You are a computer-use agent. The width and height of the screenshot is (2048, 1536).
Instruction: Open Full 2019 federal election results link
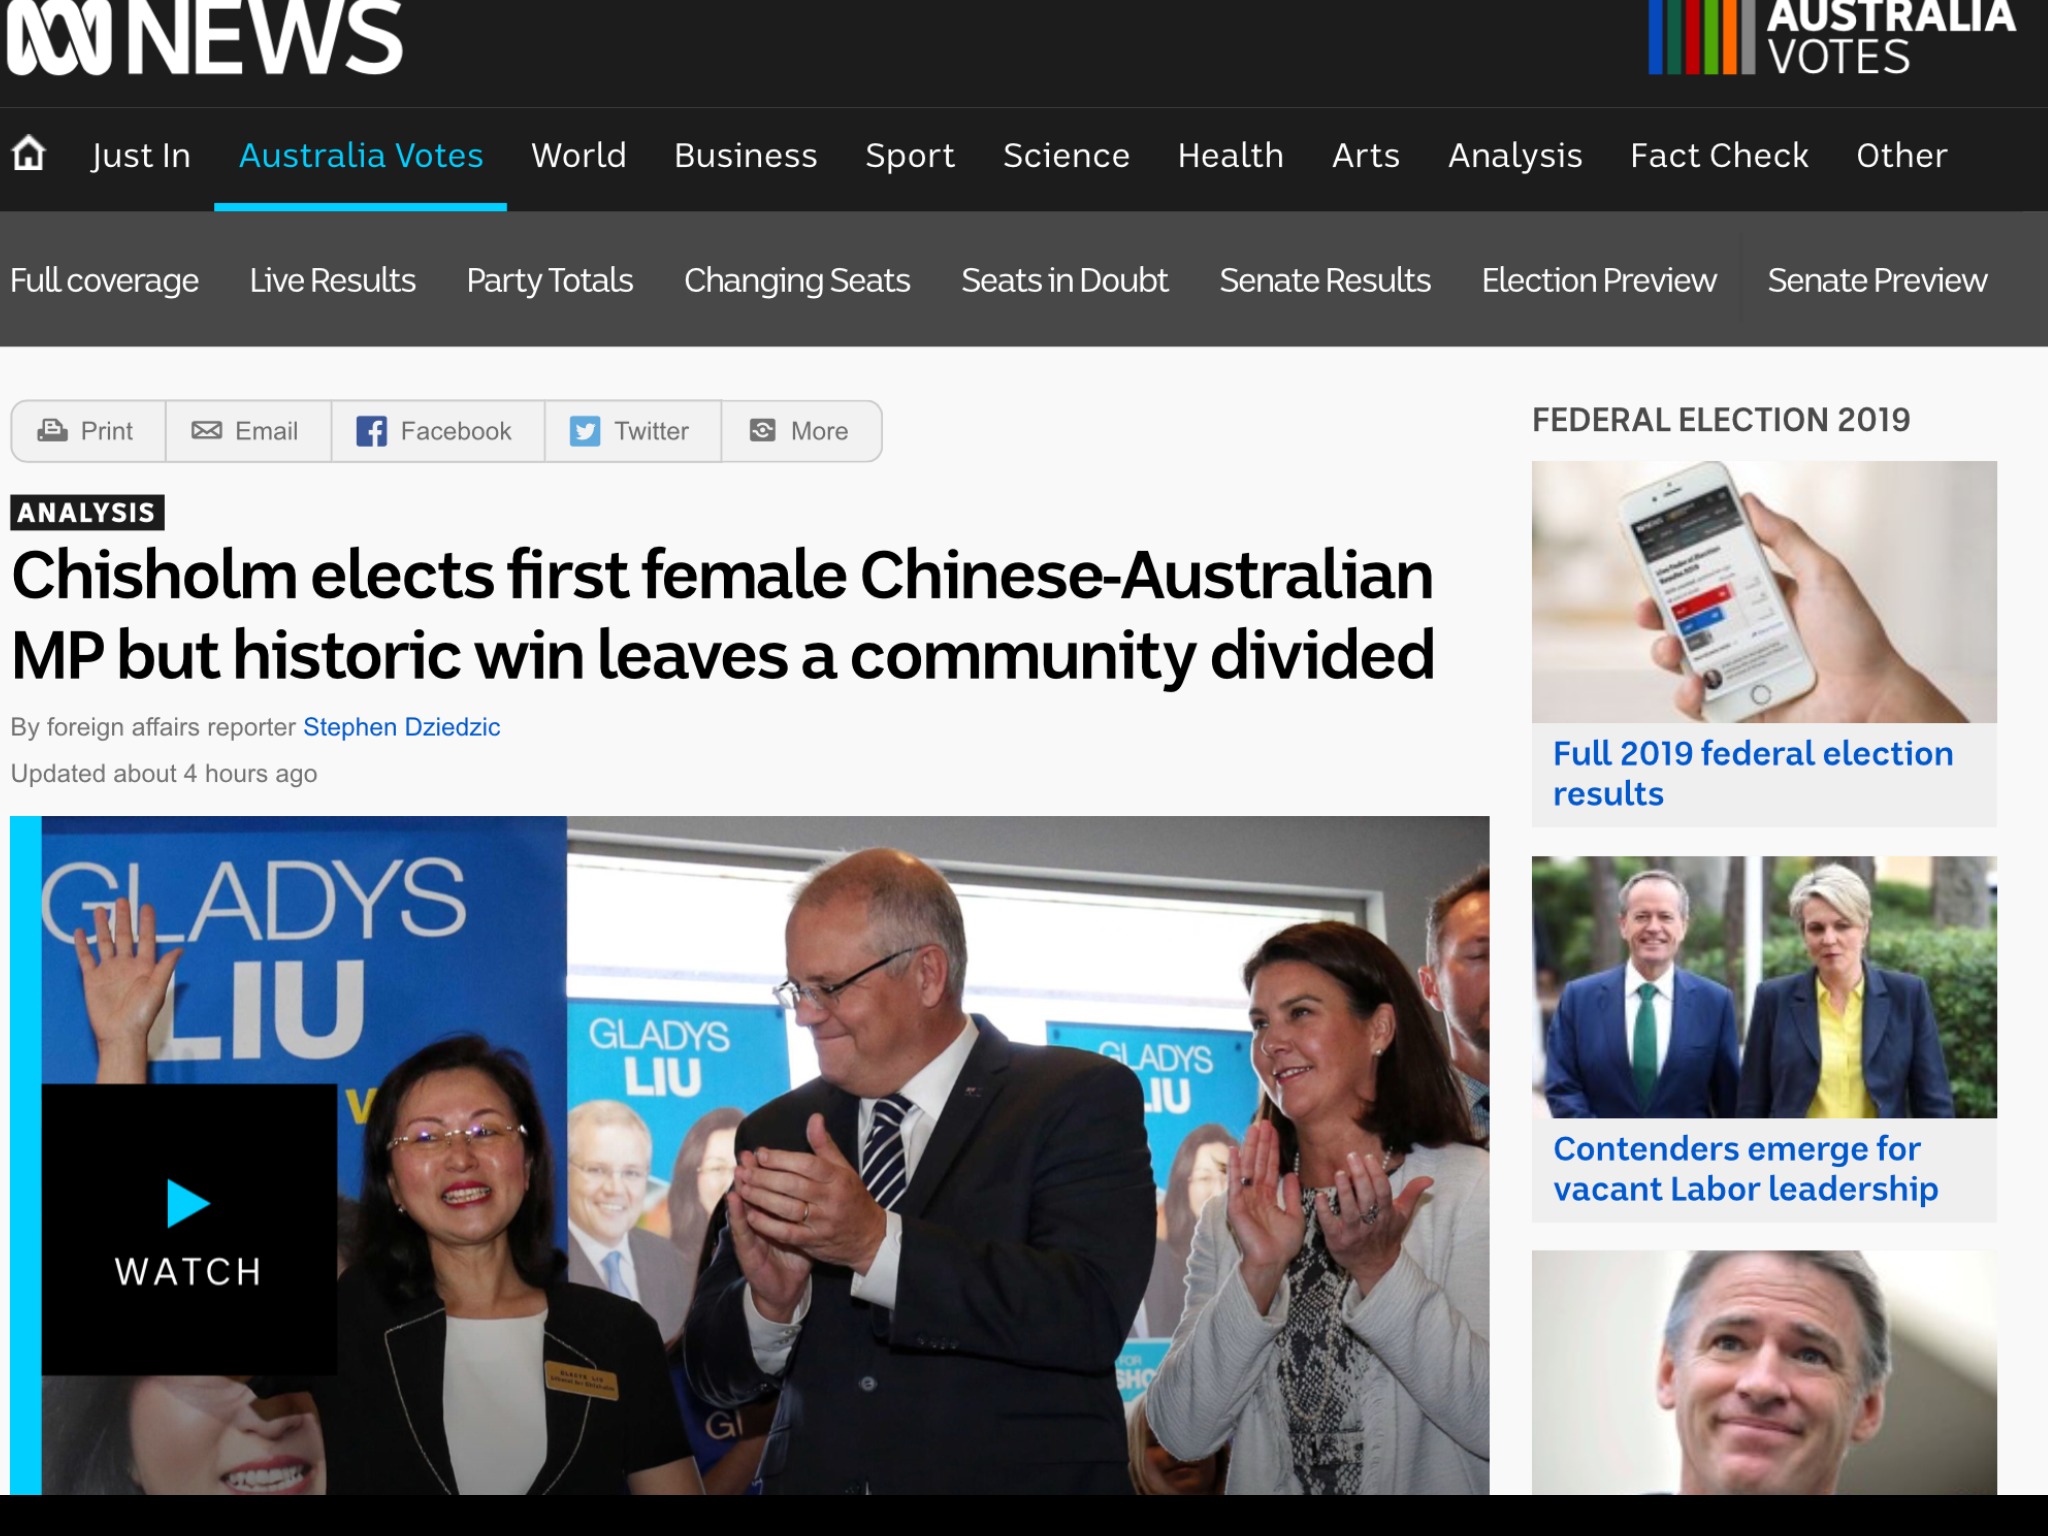[1753, 773]
